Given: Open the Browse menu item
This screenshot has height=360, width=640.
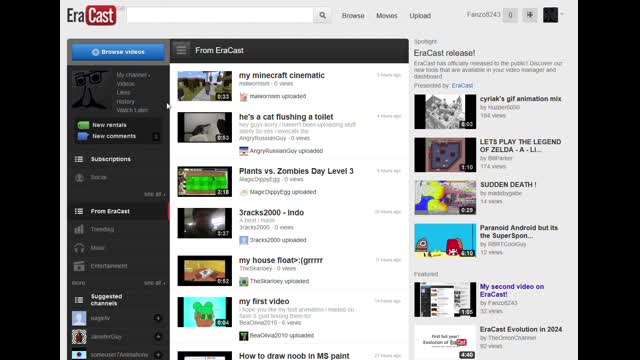Looking at the screenshot, I should [x=353, y=16].
